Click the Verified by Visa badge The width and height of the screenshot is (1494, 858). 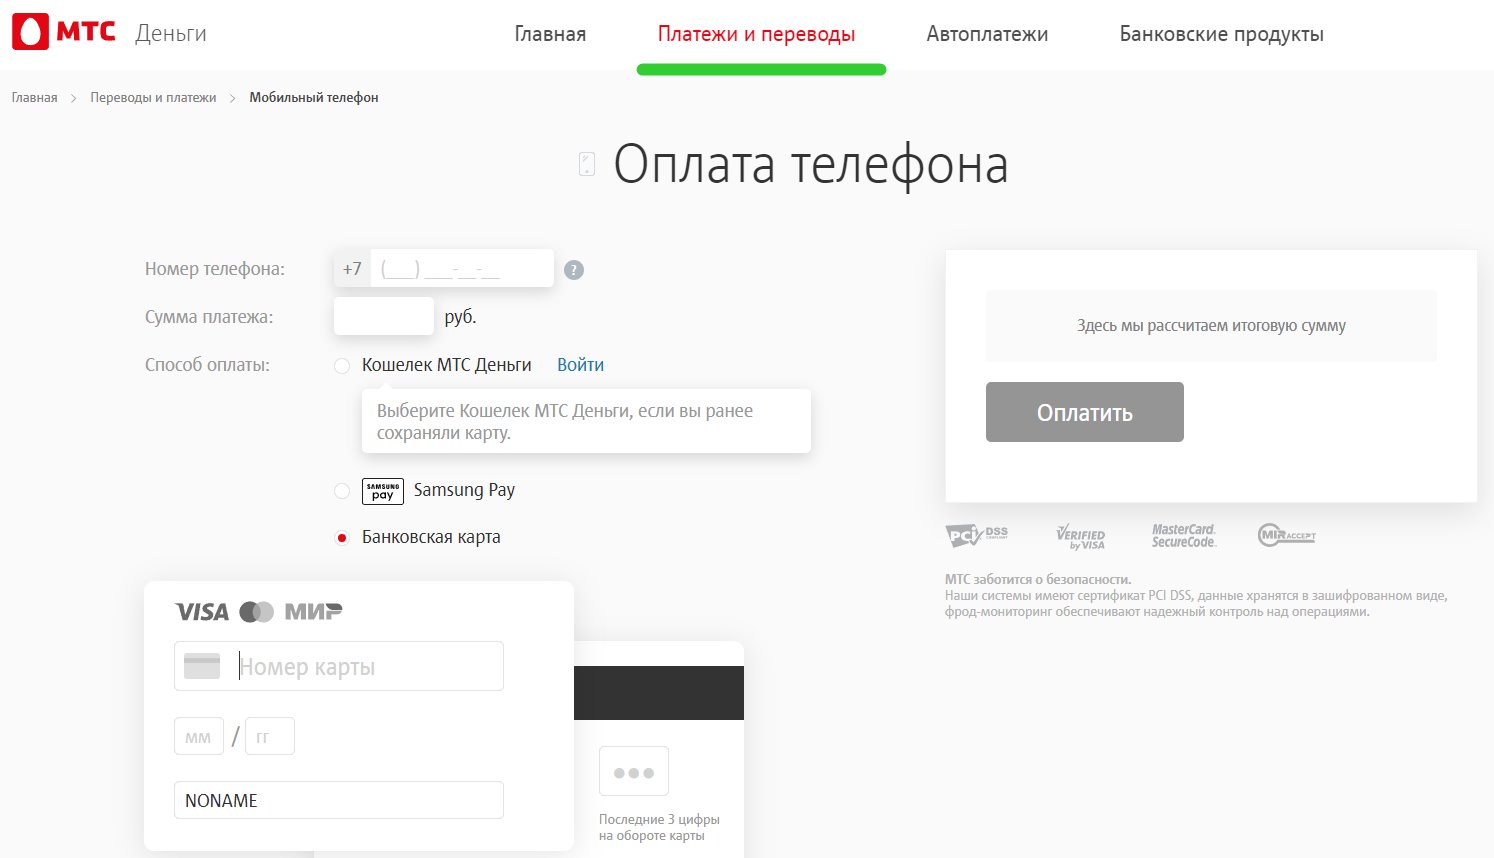[1081, 537]
